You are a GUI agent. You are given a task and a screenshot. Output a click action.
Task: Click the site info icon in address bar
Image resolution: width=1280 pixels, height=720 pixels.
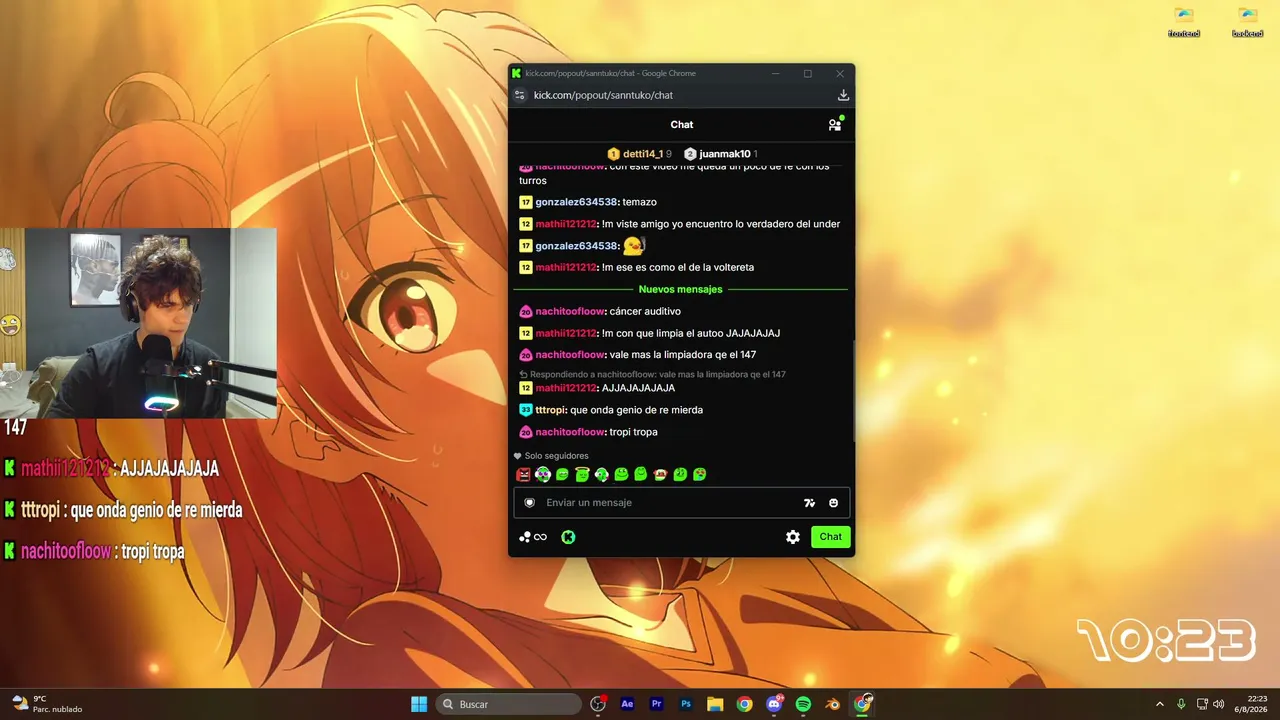pos(519,95)
